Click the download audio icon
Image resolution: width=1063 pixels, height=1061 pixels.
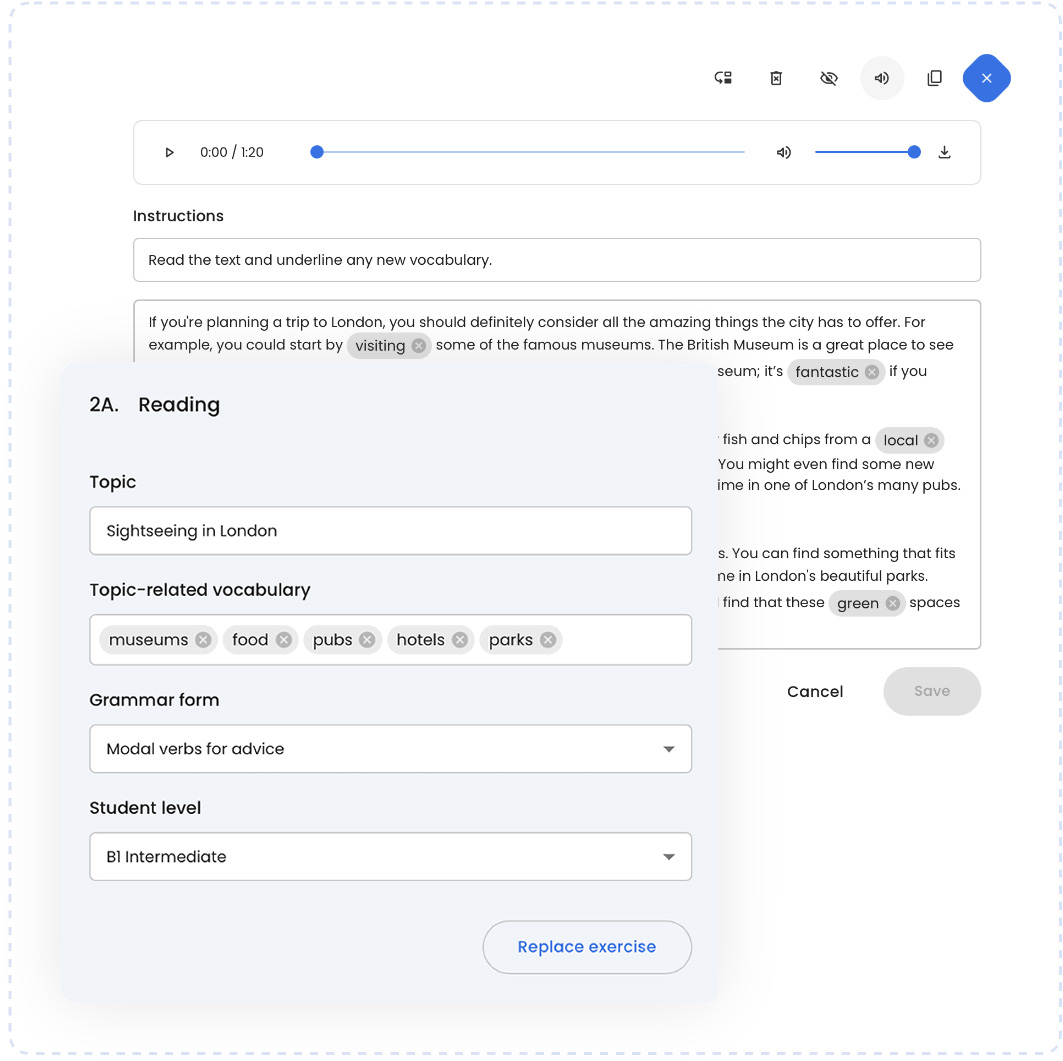[945, 152]
